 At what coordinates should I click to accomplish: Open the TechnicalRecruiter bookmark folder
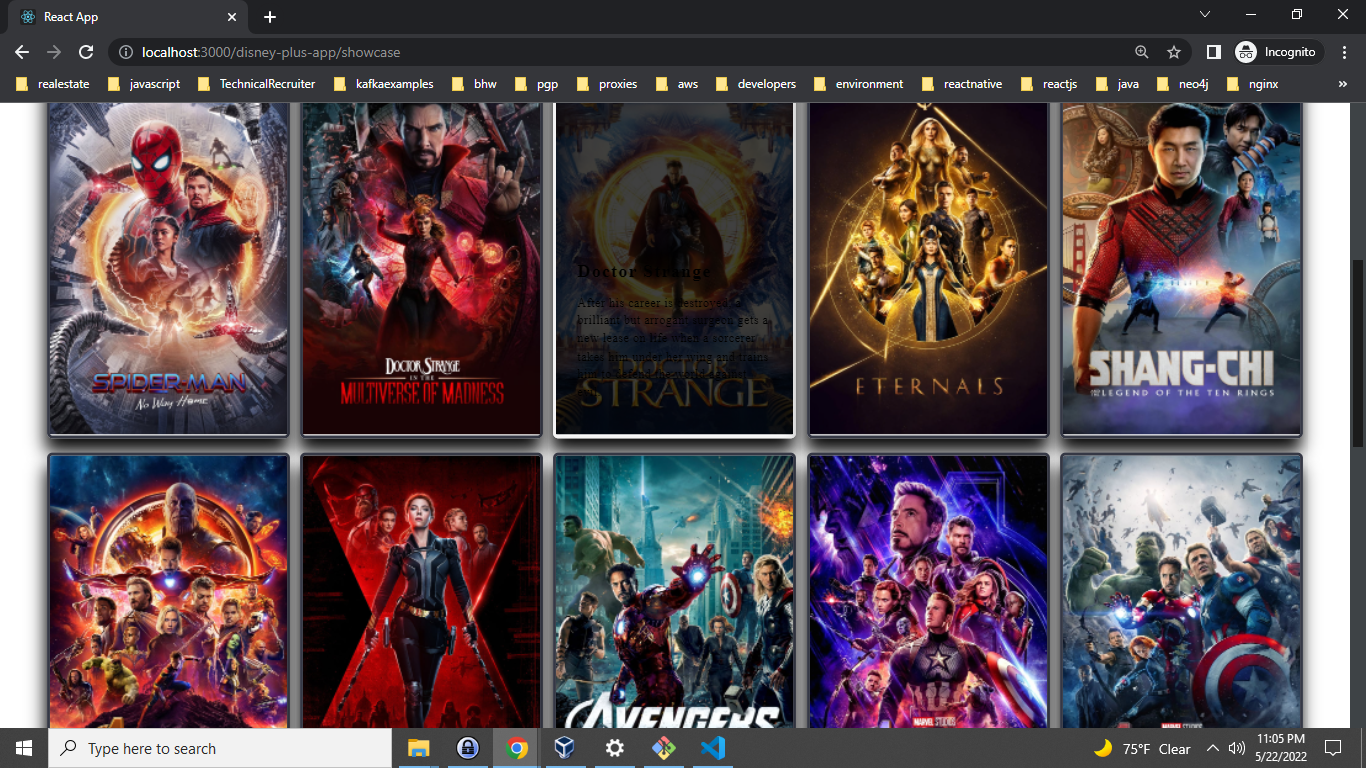[x=257, y=84]
